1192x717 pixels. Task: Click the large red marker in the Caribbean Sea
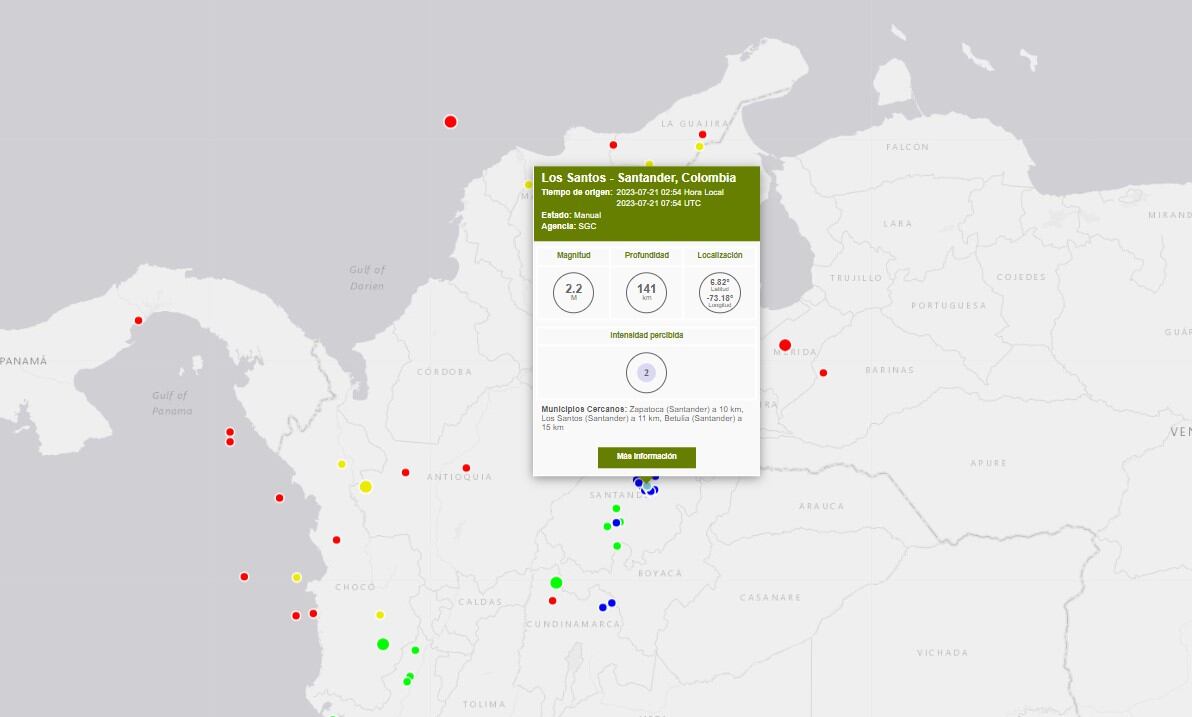point(450,122)
